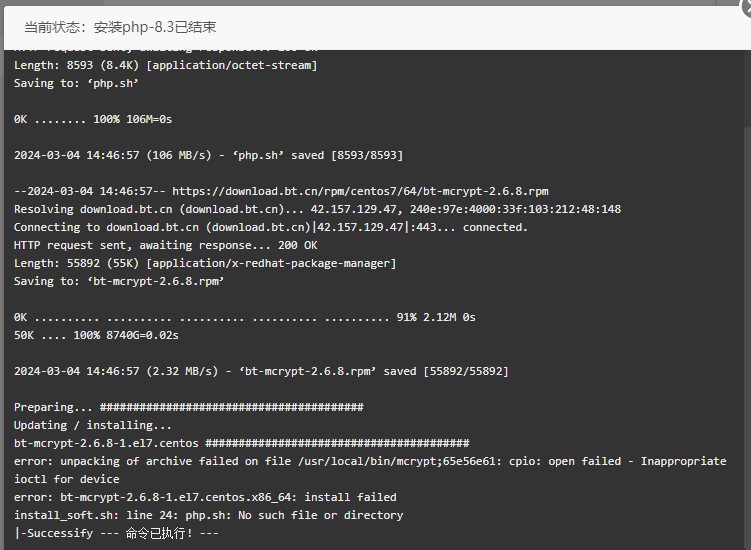Click the '50K .... 100% 8740G=0.02s' line

(96, 335)
